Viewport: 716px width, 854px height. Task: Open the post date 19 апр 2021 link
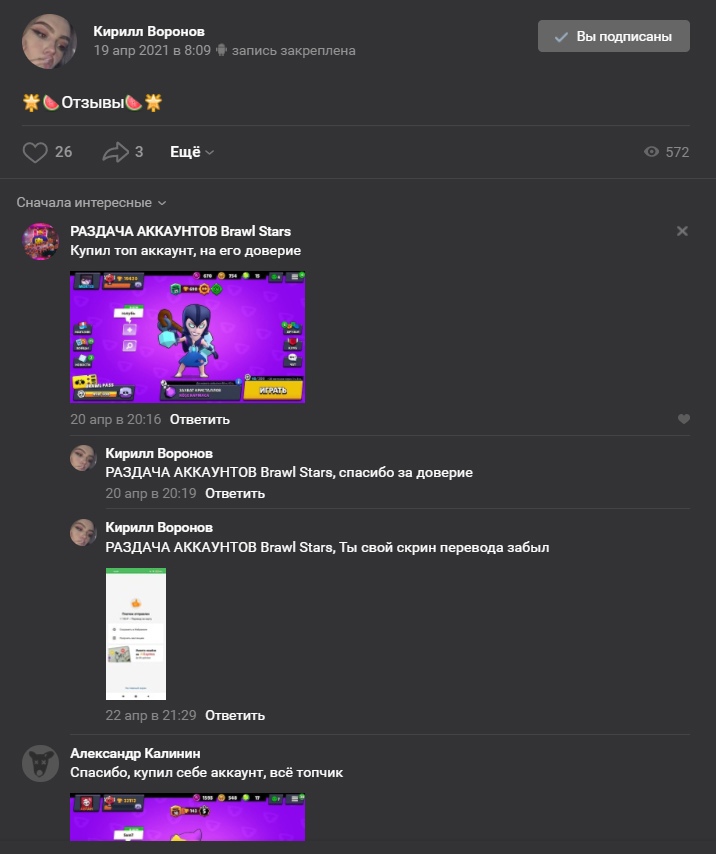[152, 51]
